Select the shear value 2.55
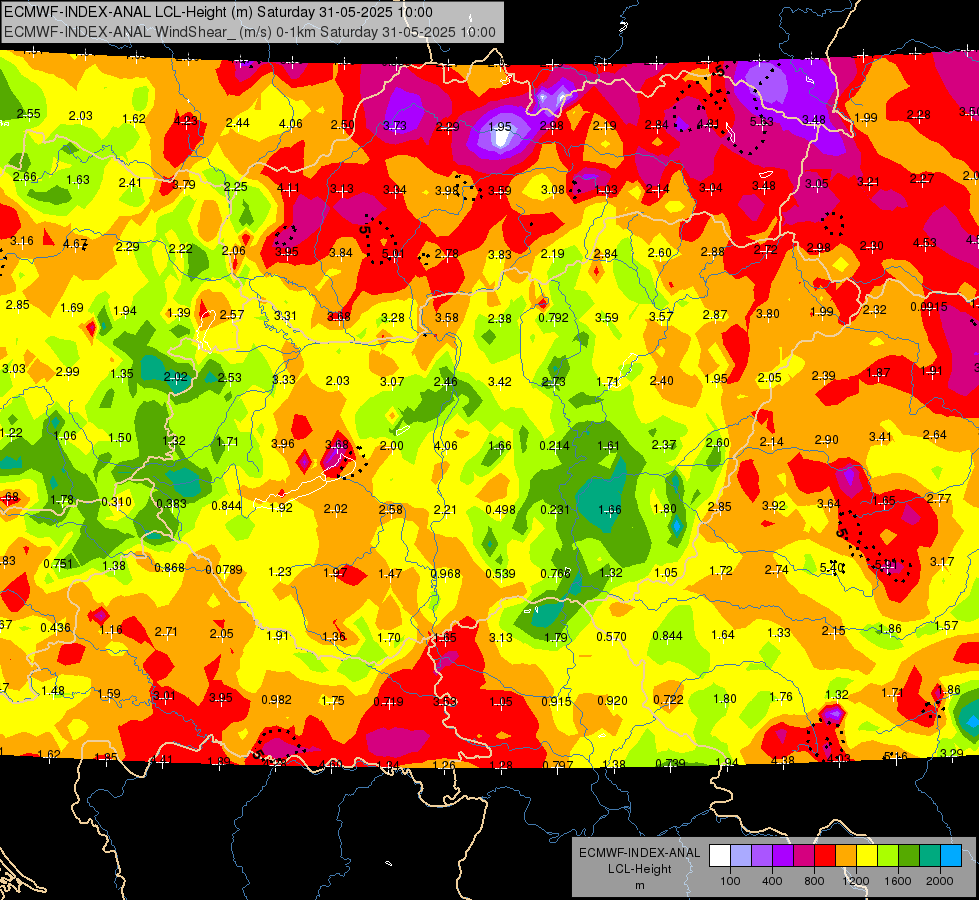The image size is (979, 900). tap(29, 114)
